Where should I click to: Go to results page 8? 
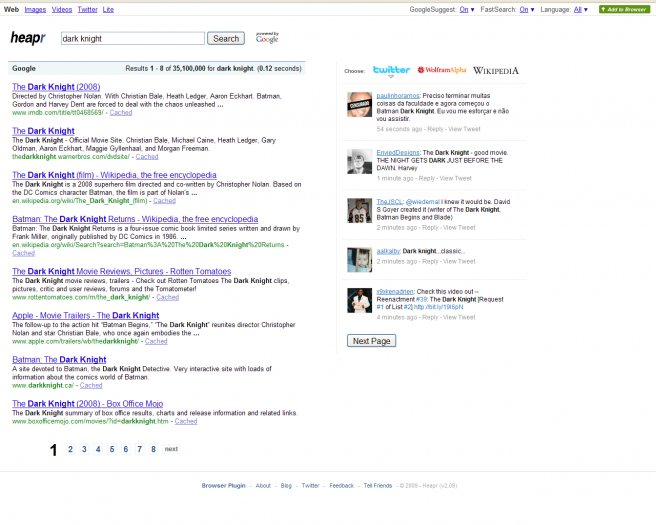(x=153, y=449)
